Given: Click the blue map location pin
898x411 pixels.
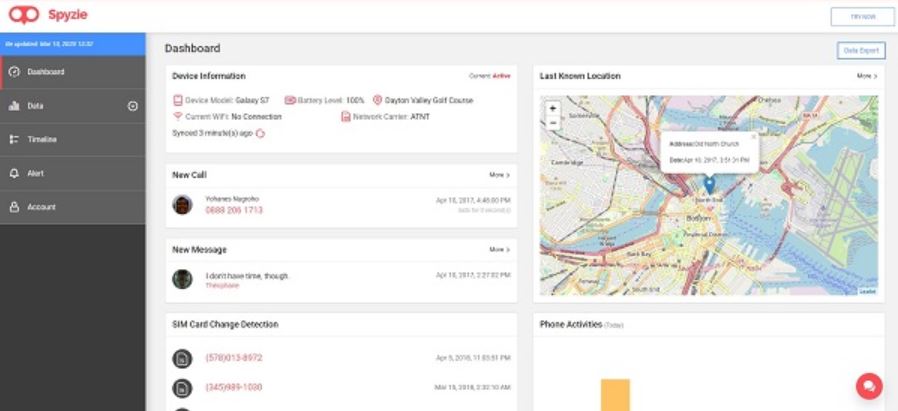Looking at the screenshot, I should (x=709, y=185).
